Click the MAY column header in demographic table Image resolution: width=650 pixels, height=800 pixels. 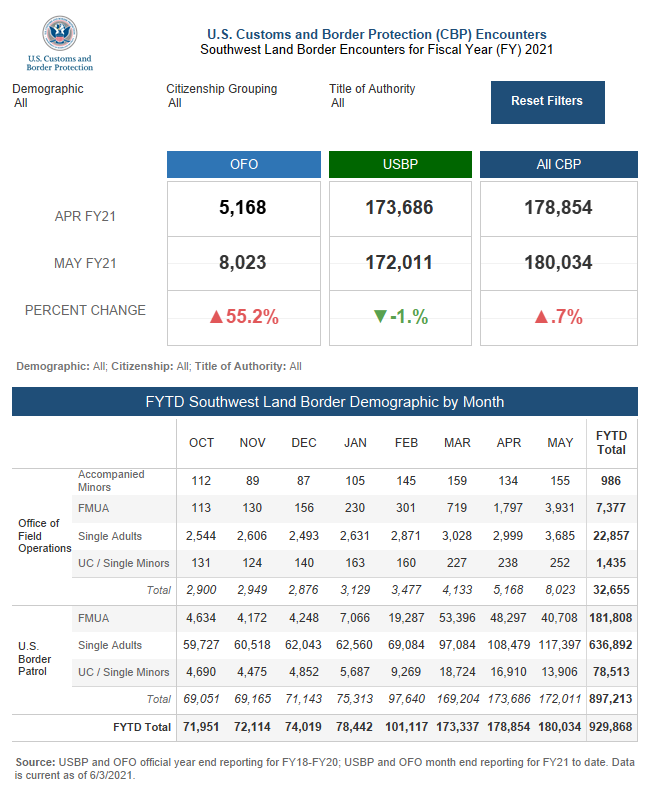(560, 443)
